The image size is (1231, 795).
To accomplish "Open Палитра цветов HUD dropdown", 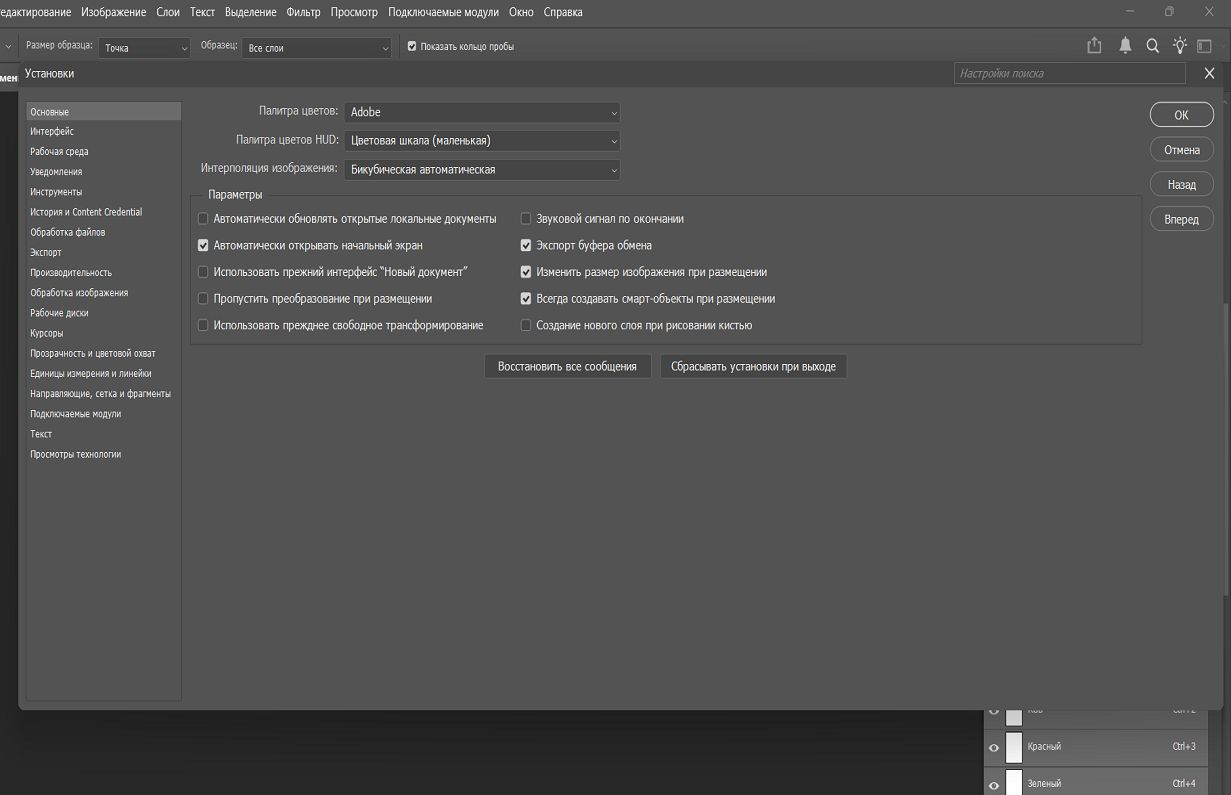I will [482, 141].
